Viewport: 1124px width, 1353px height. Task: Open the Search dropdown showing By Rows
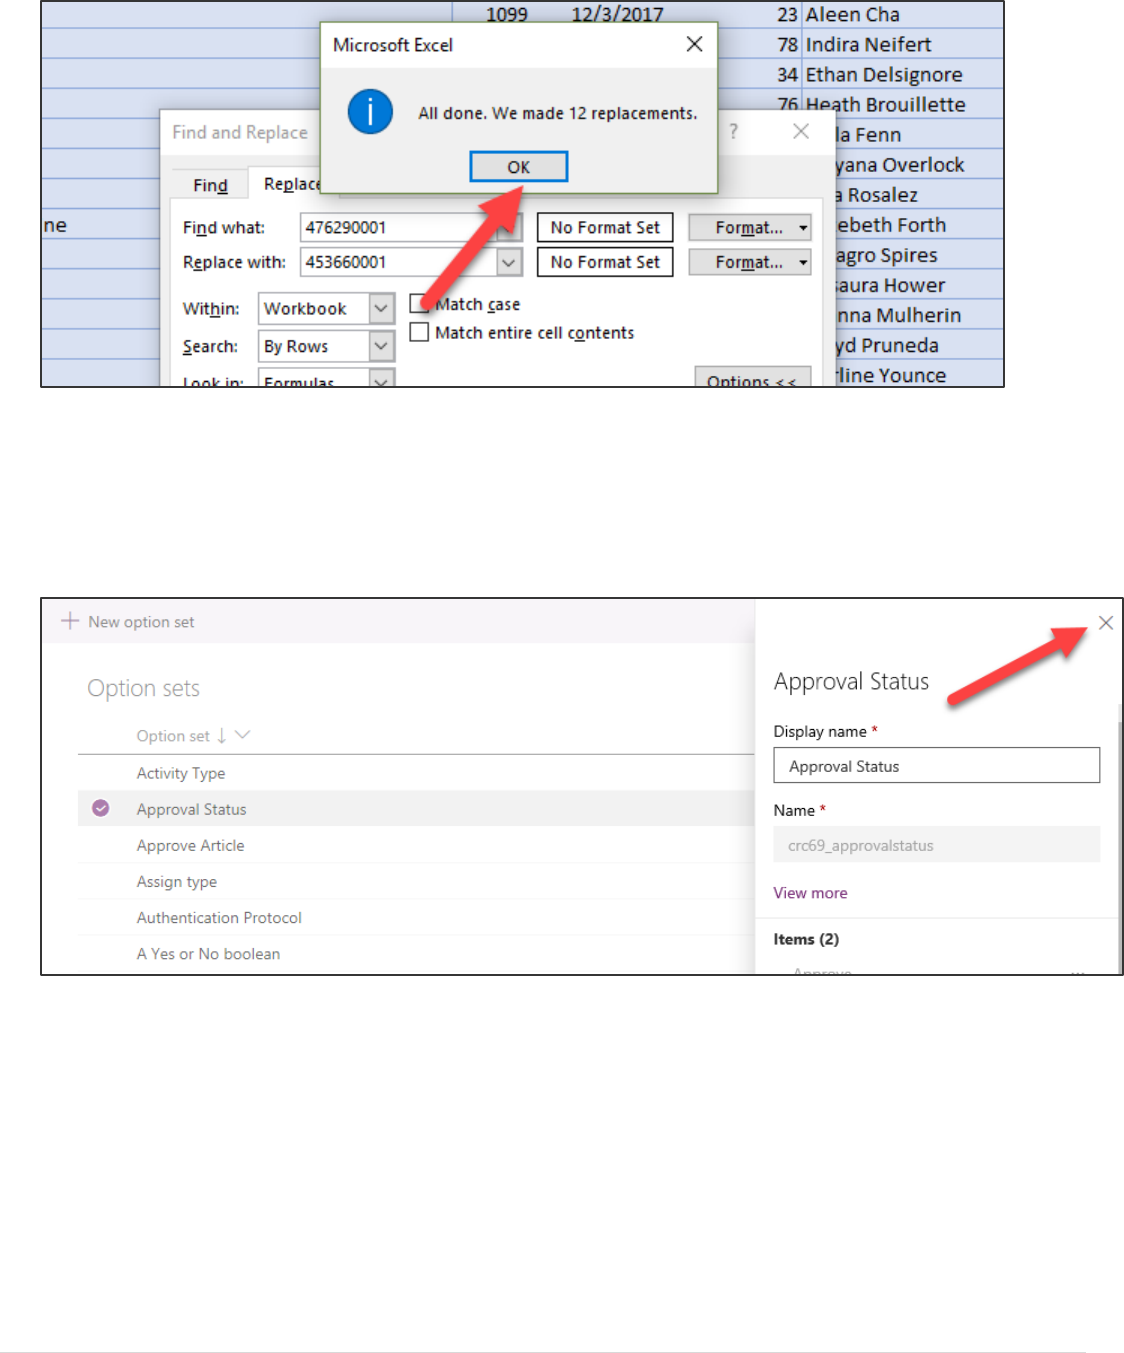[x=326, y=346]
